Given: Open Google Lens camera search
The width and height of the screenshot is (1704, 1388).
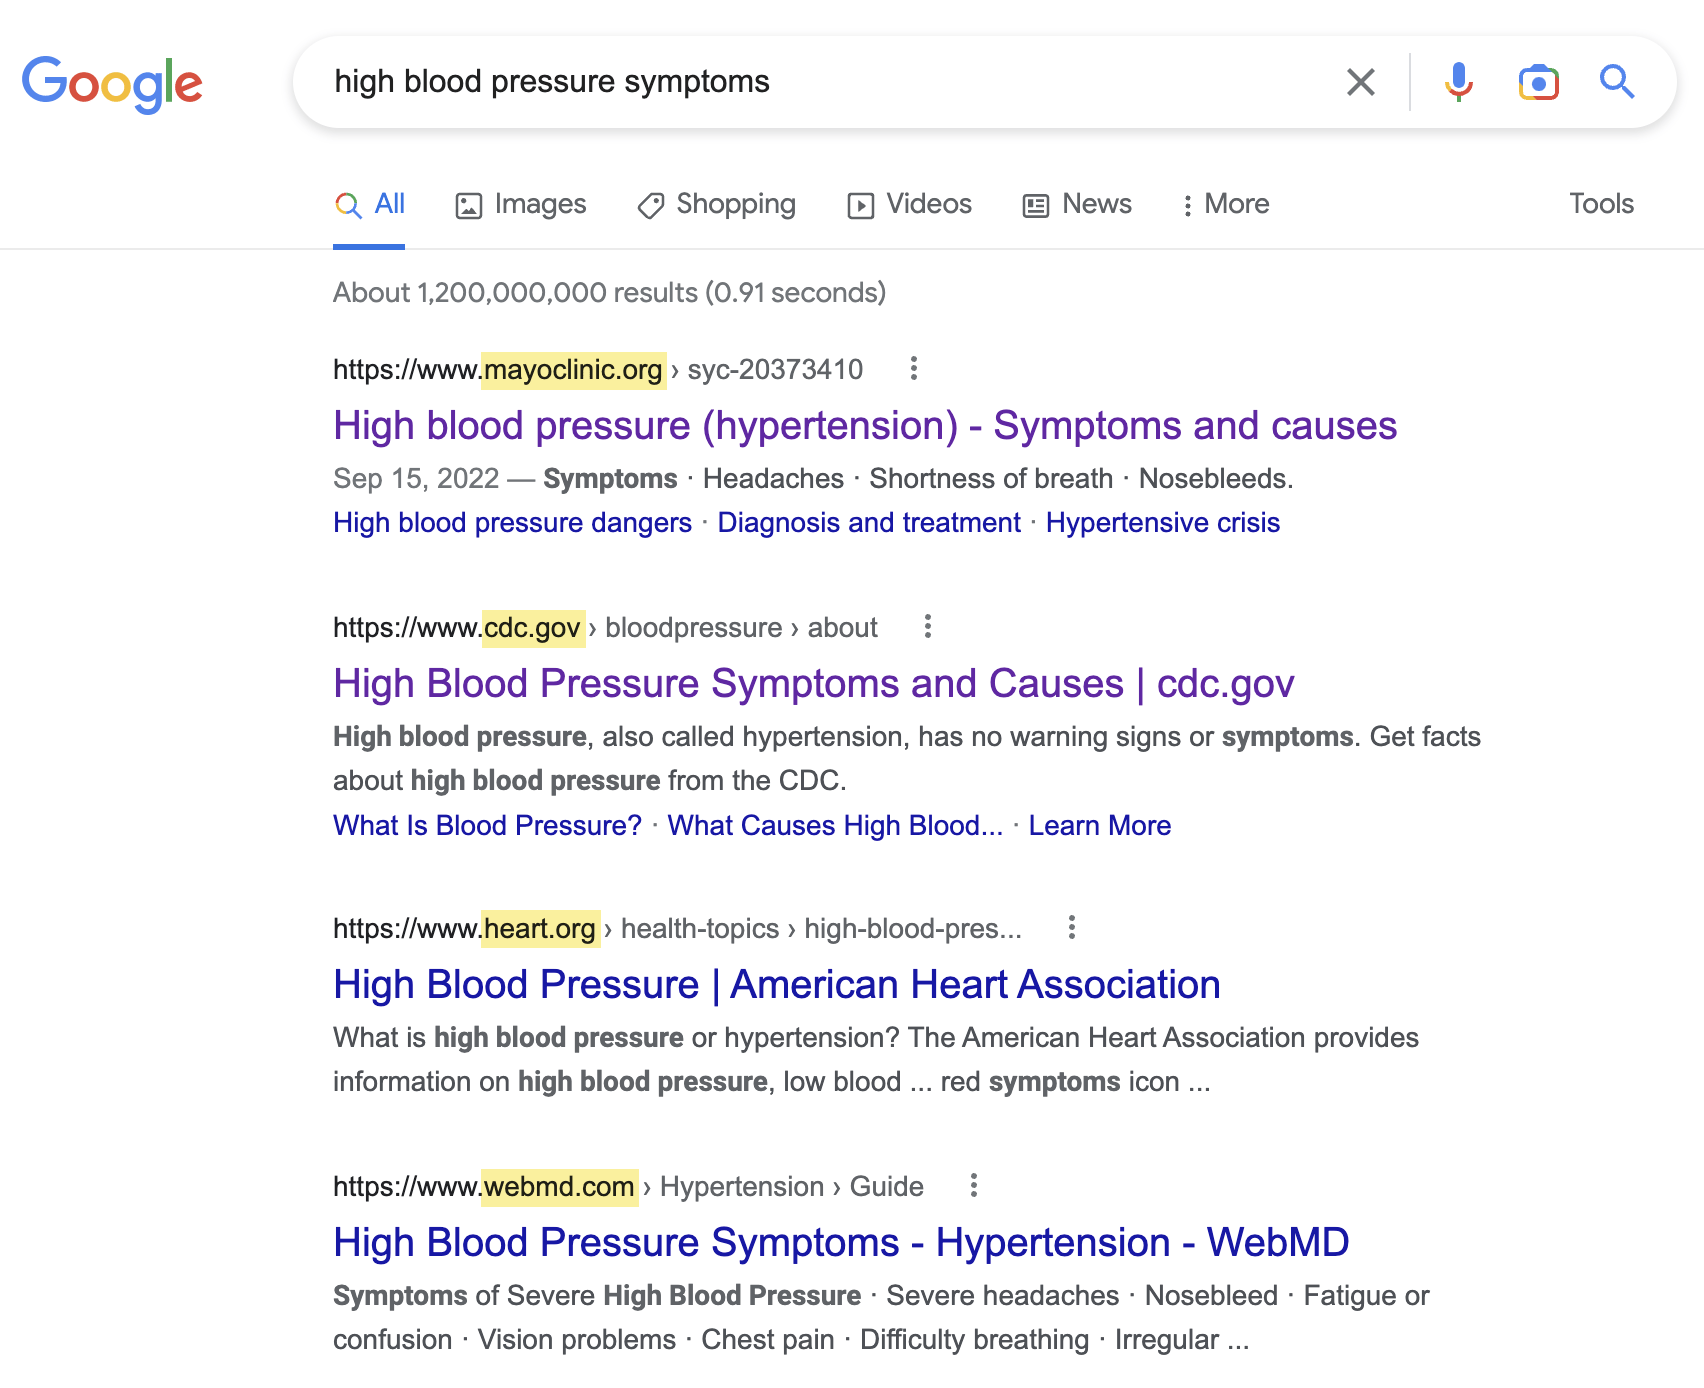Looking at the screenshot, I should [1538, 82].
